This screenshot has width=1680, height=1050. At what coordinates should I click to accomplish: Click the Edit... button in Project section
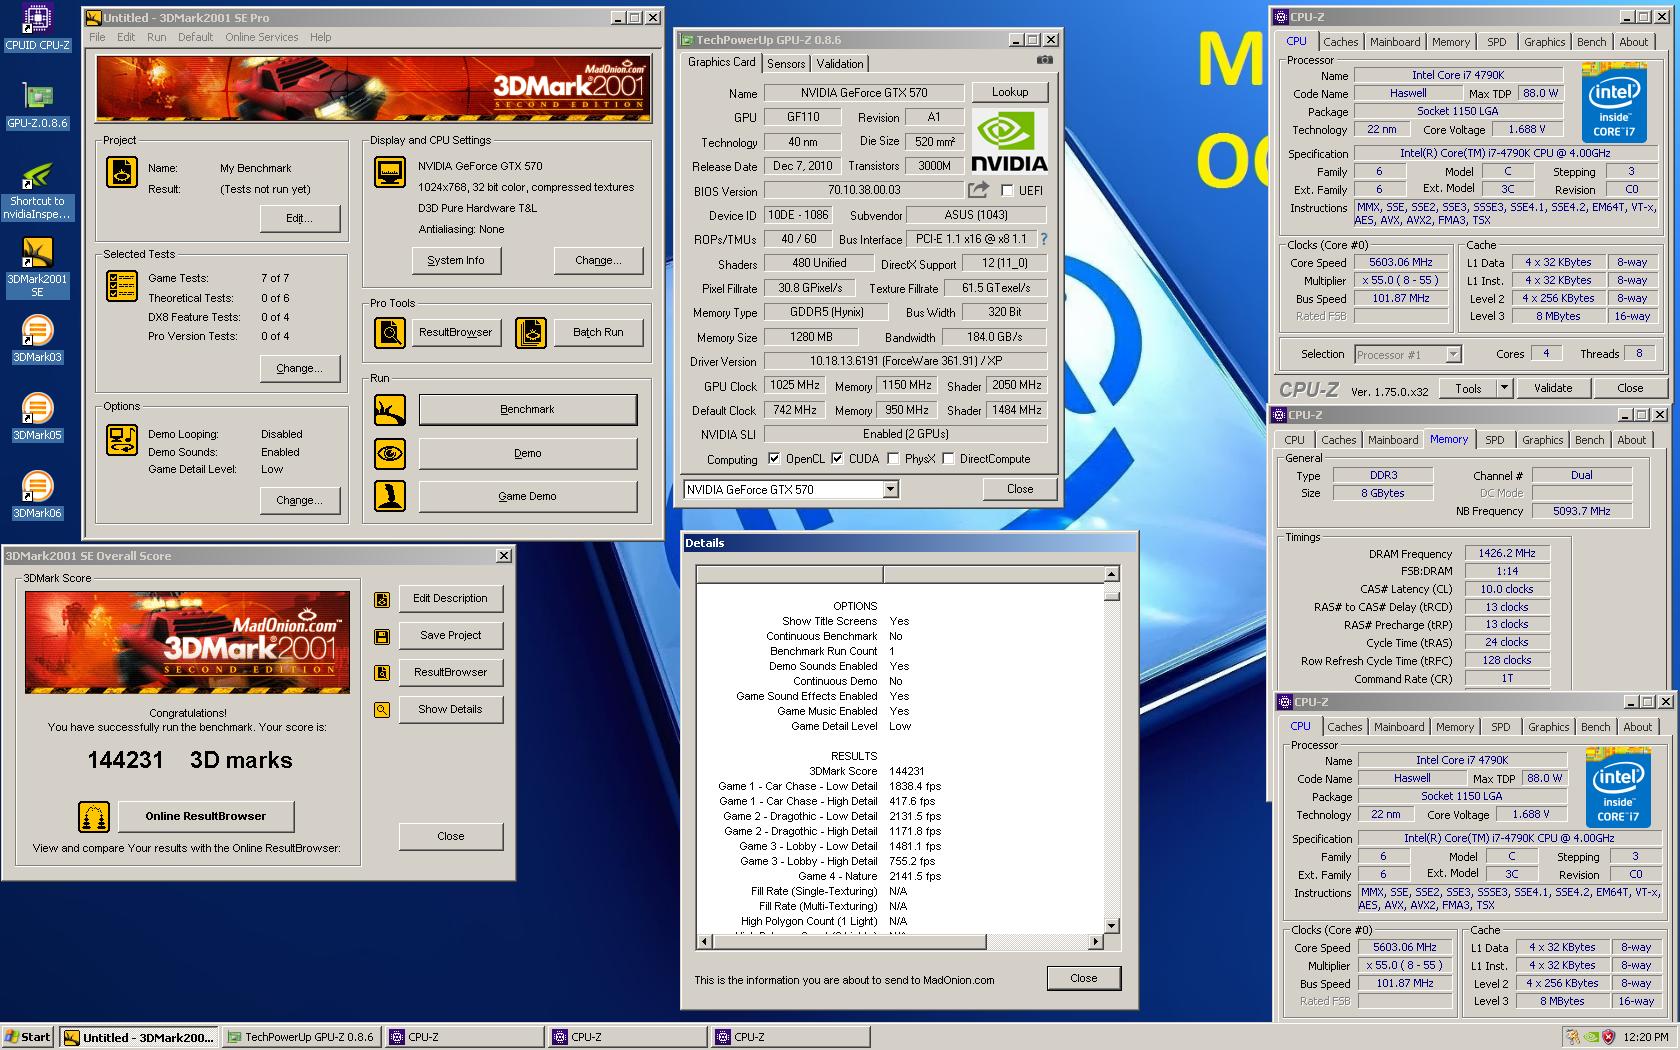pyautogui.click(x=299, y=218)
